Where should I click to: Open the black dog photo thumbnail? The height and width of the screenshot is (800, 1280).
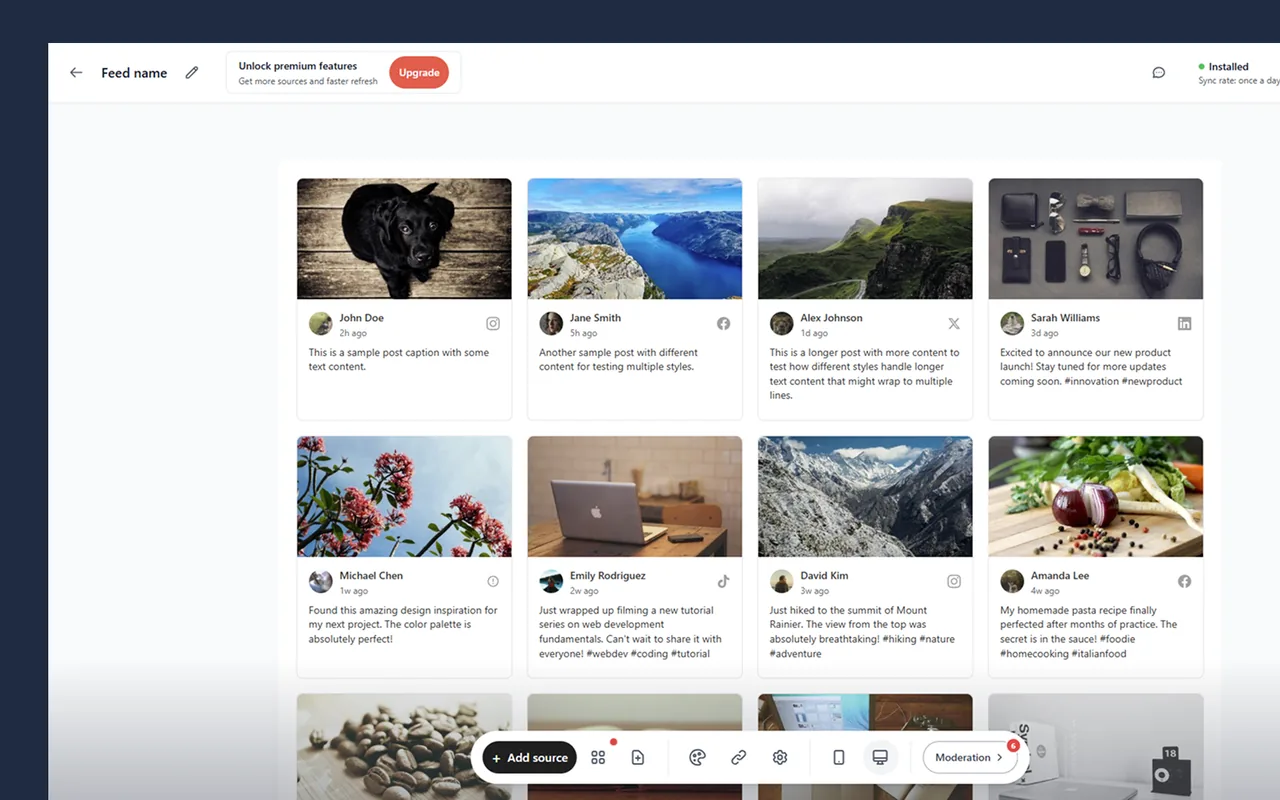tap(404, 239)
